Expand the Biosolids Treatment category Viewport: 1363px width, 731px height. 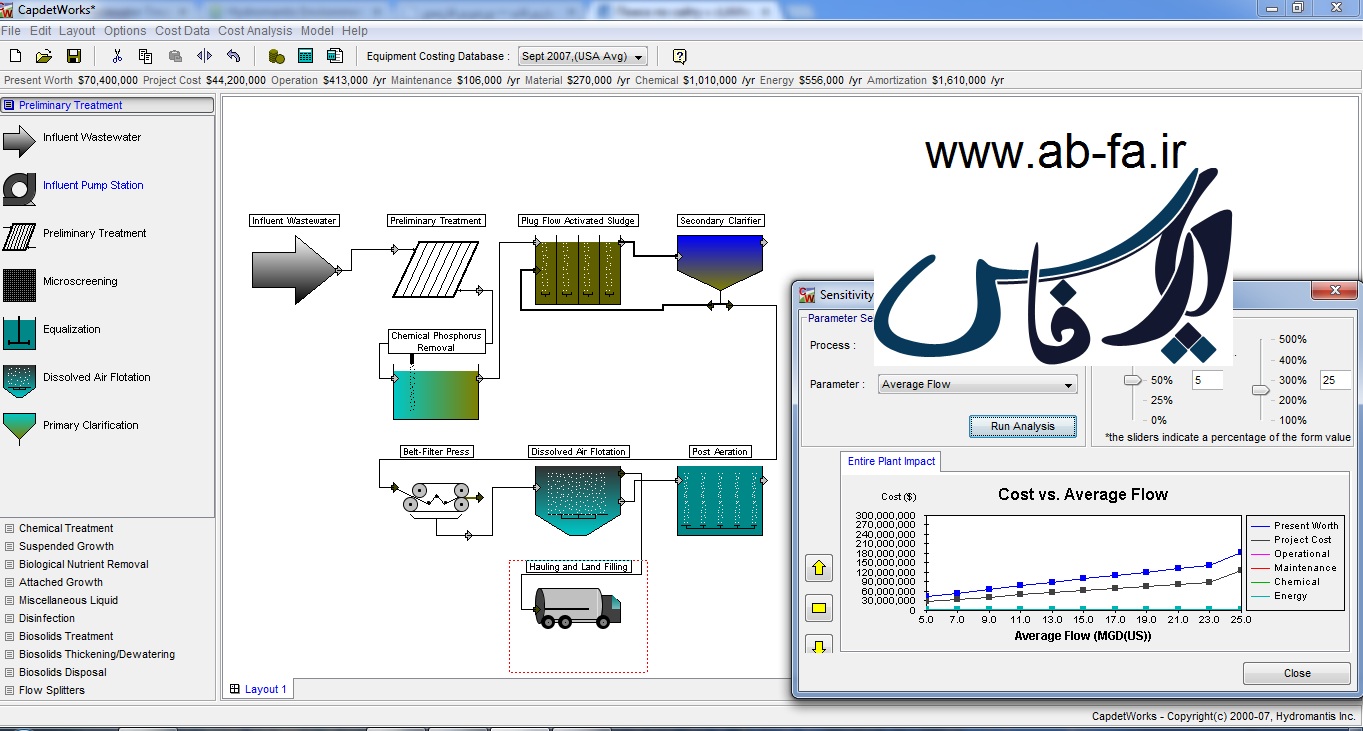click(66, 636)
